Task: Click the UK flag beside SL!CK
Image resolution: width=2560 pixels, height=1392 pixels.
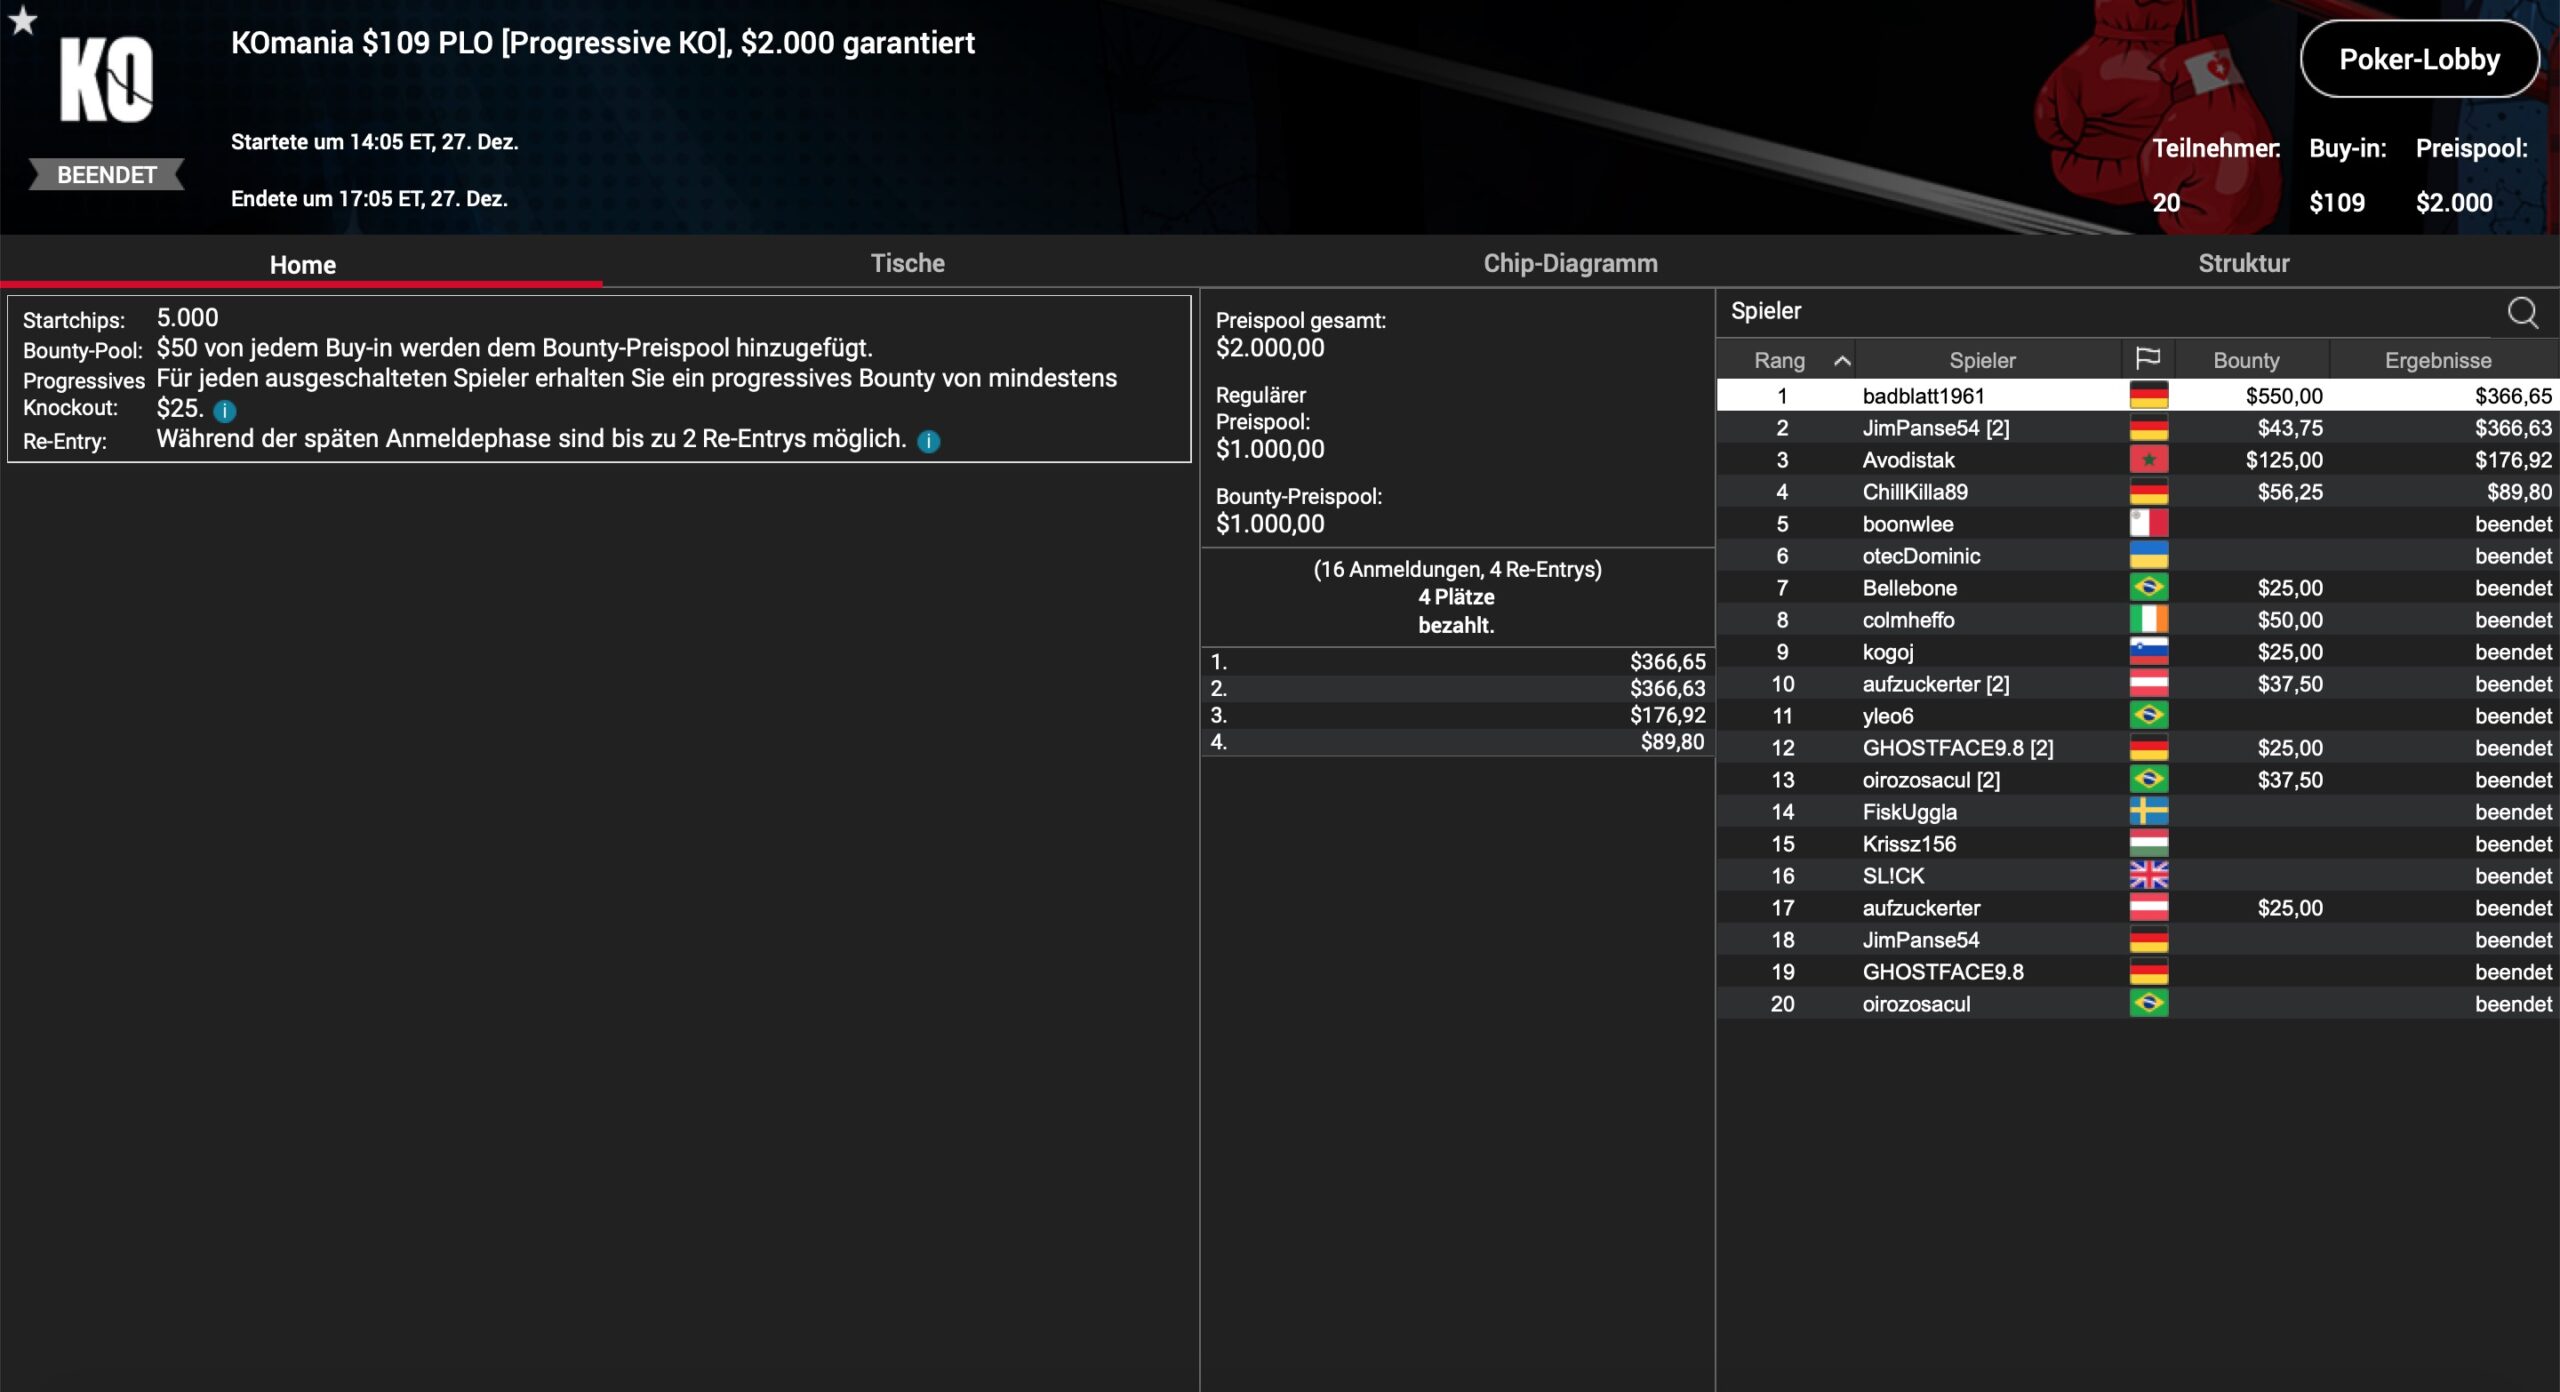Action: point(2148,876)
